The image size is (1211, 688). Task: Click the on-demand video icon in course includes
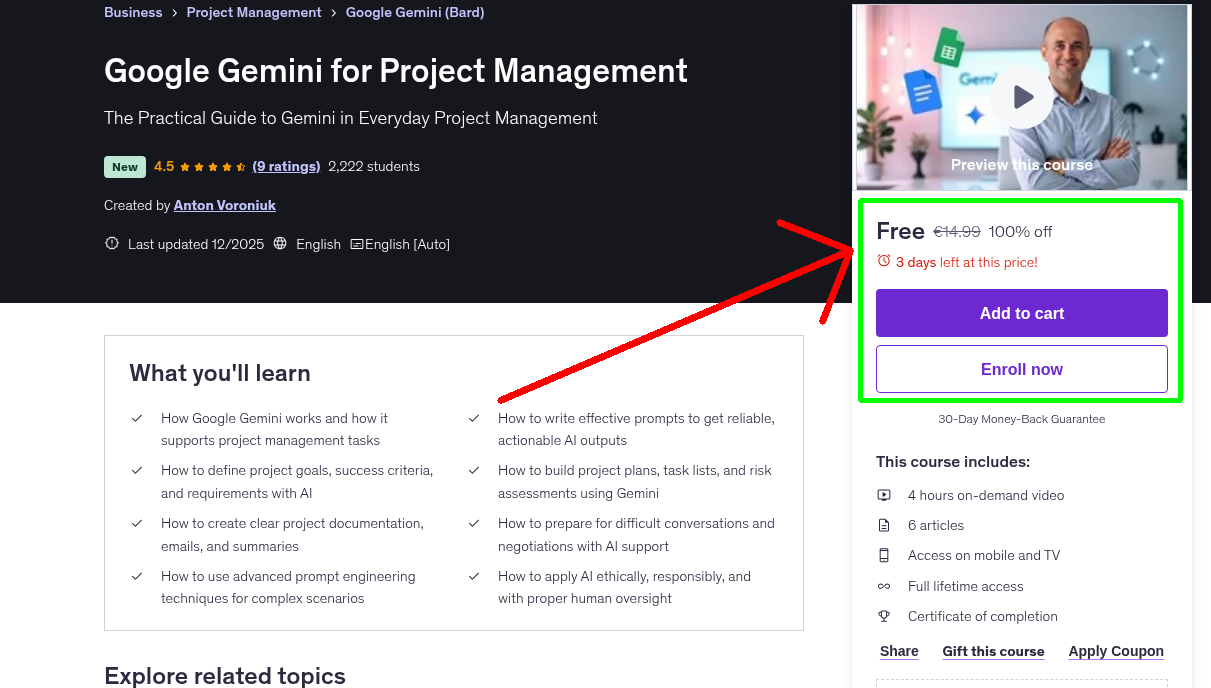(x=884, y=494)
